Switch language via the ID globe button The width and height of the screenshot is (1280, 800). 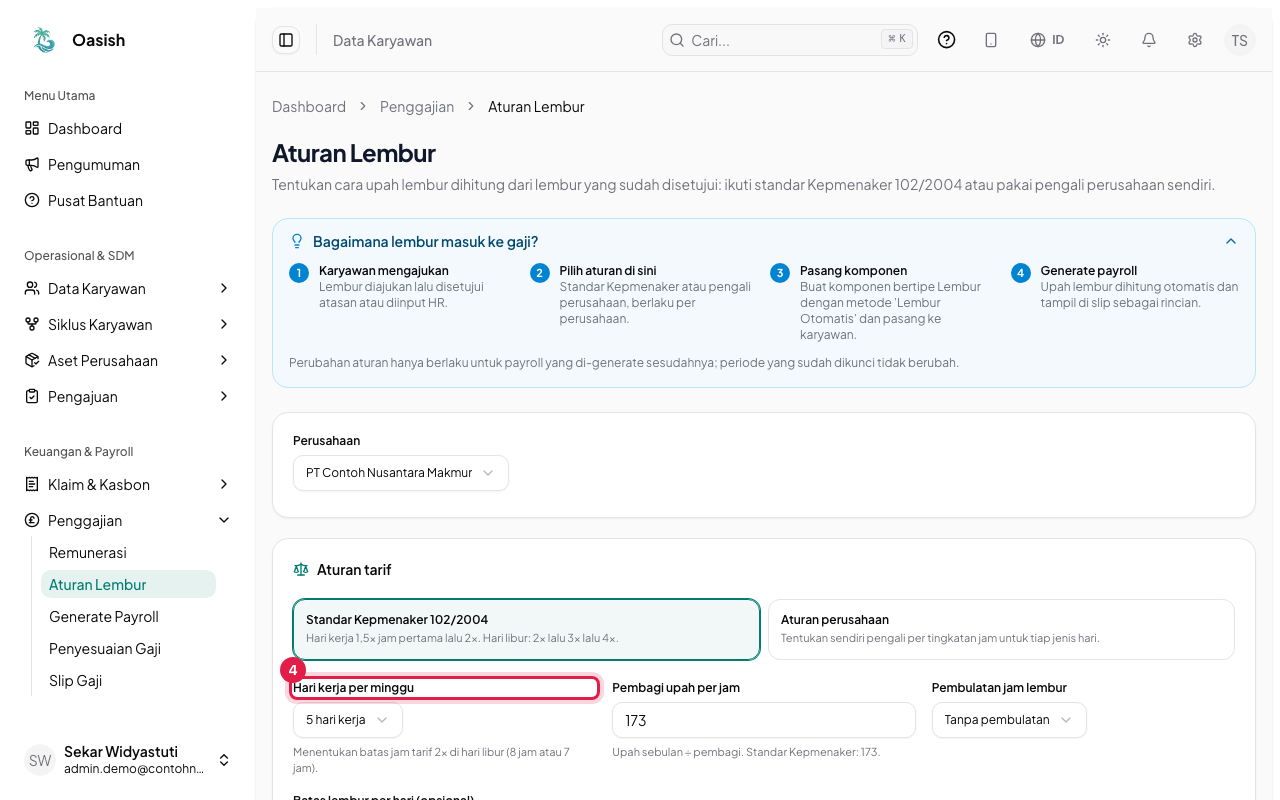(1047, 40)
